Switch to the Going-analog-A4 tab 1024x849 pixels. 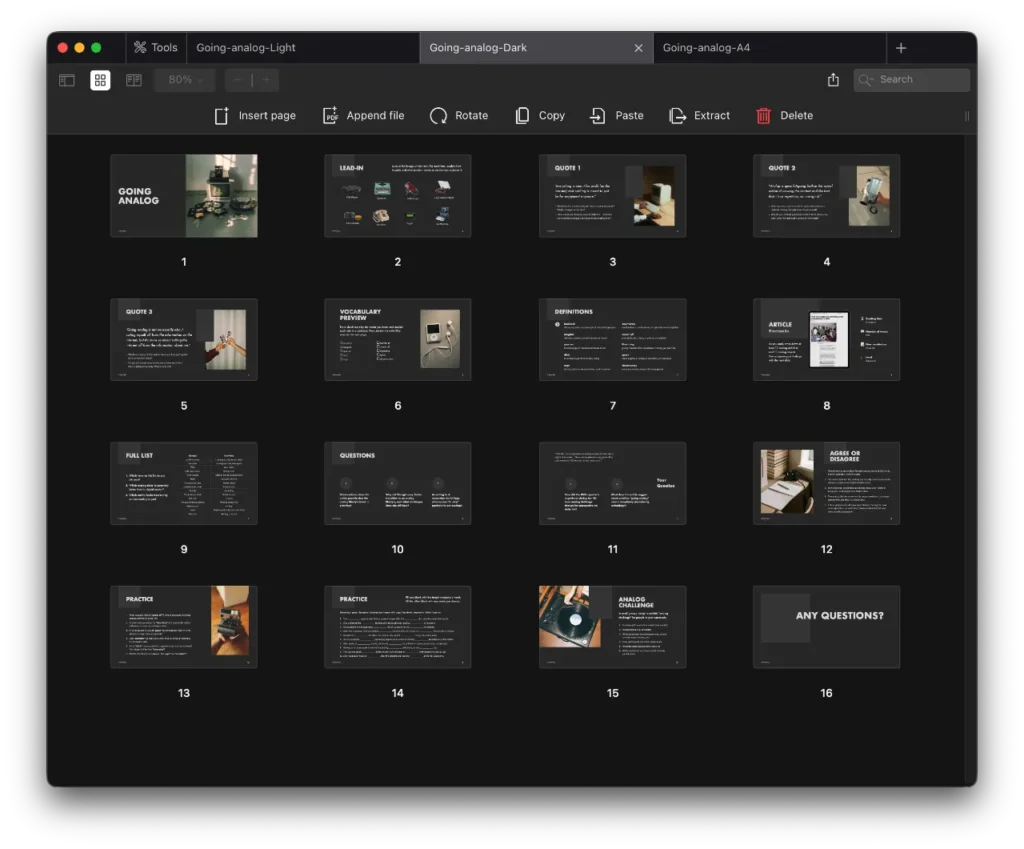point(706,47)
